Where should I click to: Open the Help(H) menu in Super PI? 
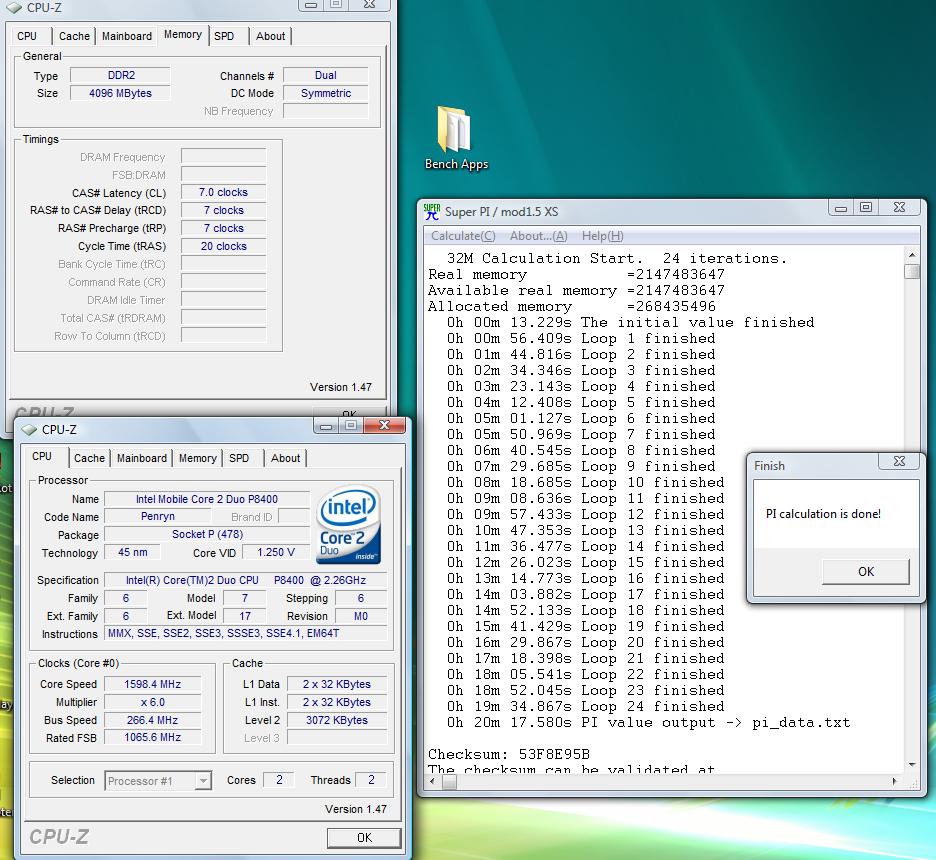(602, 236)
